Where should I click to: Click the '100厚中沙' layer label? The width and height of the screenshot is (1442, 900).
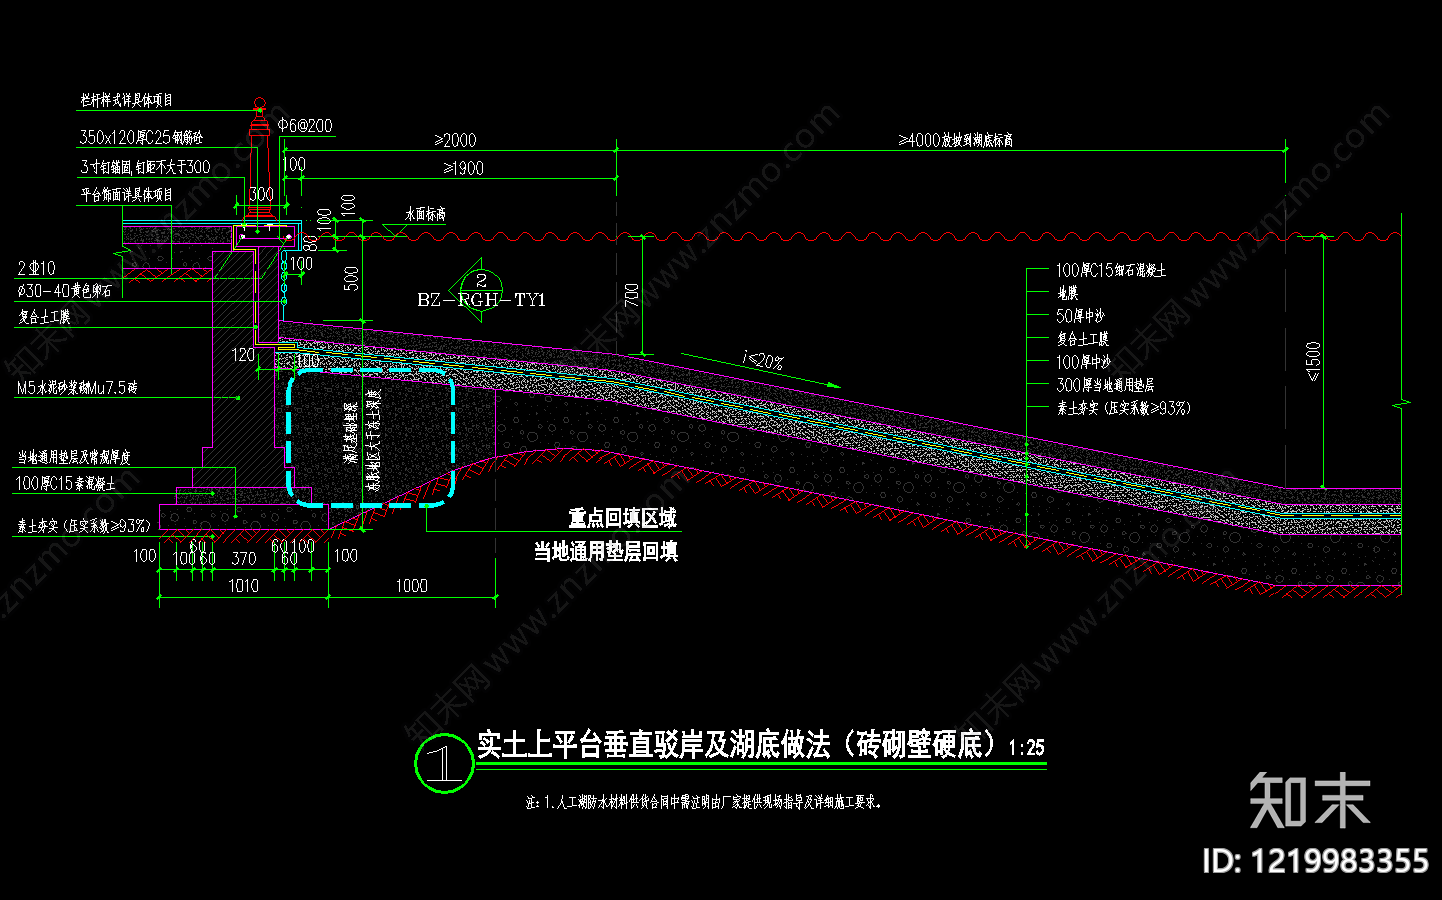coord(1083,362)
